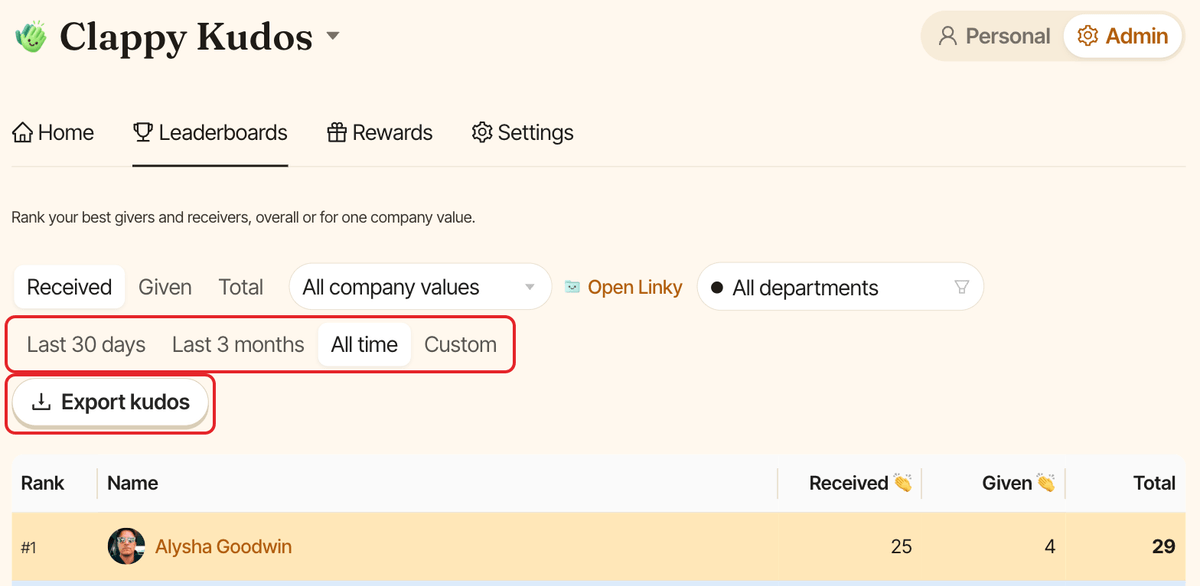Image resolution: width=1200 pixels, height=586 pixels.
Task: Click Alysha Goodwin's received value 25
Action: [901, 547]
